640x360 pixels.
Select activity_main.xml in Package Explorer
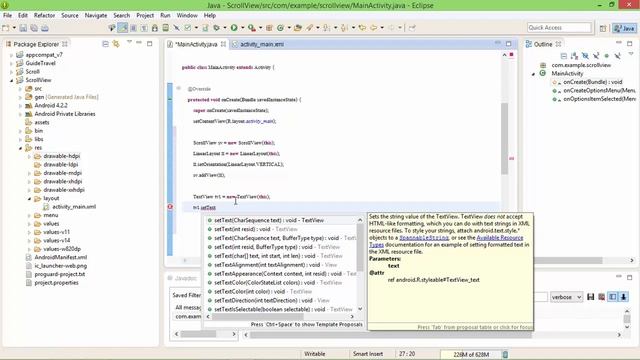point(74,207)
